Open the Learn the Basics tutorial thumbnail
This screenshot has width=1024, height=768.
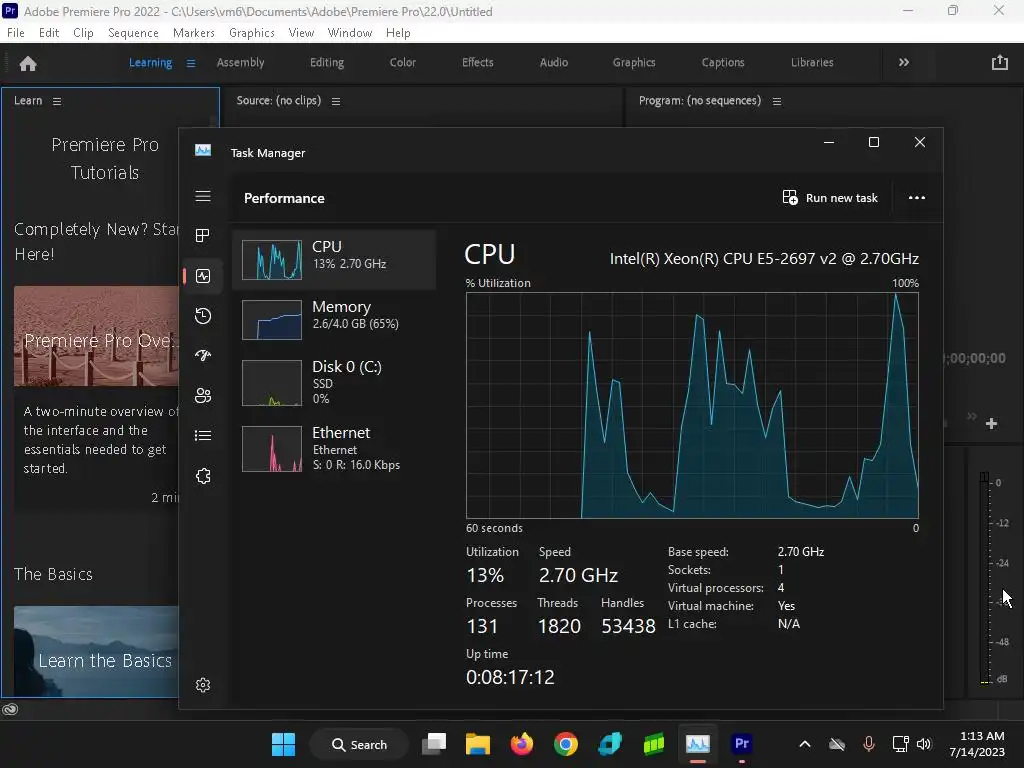[x=96, y=651]
